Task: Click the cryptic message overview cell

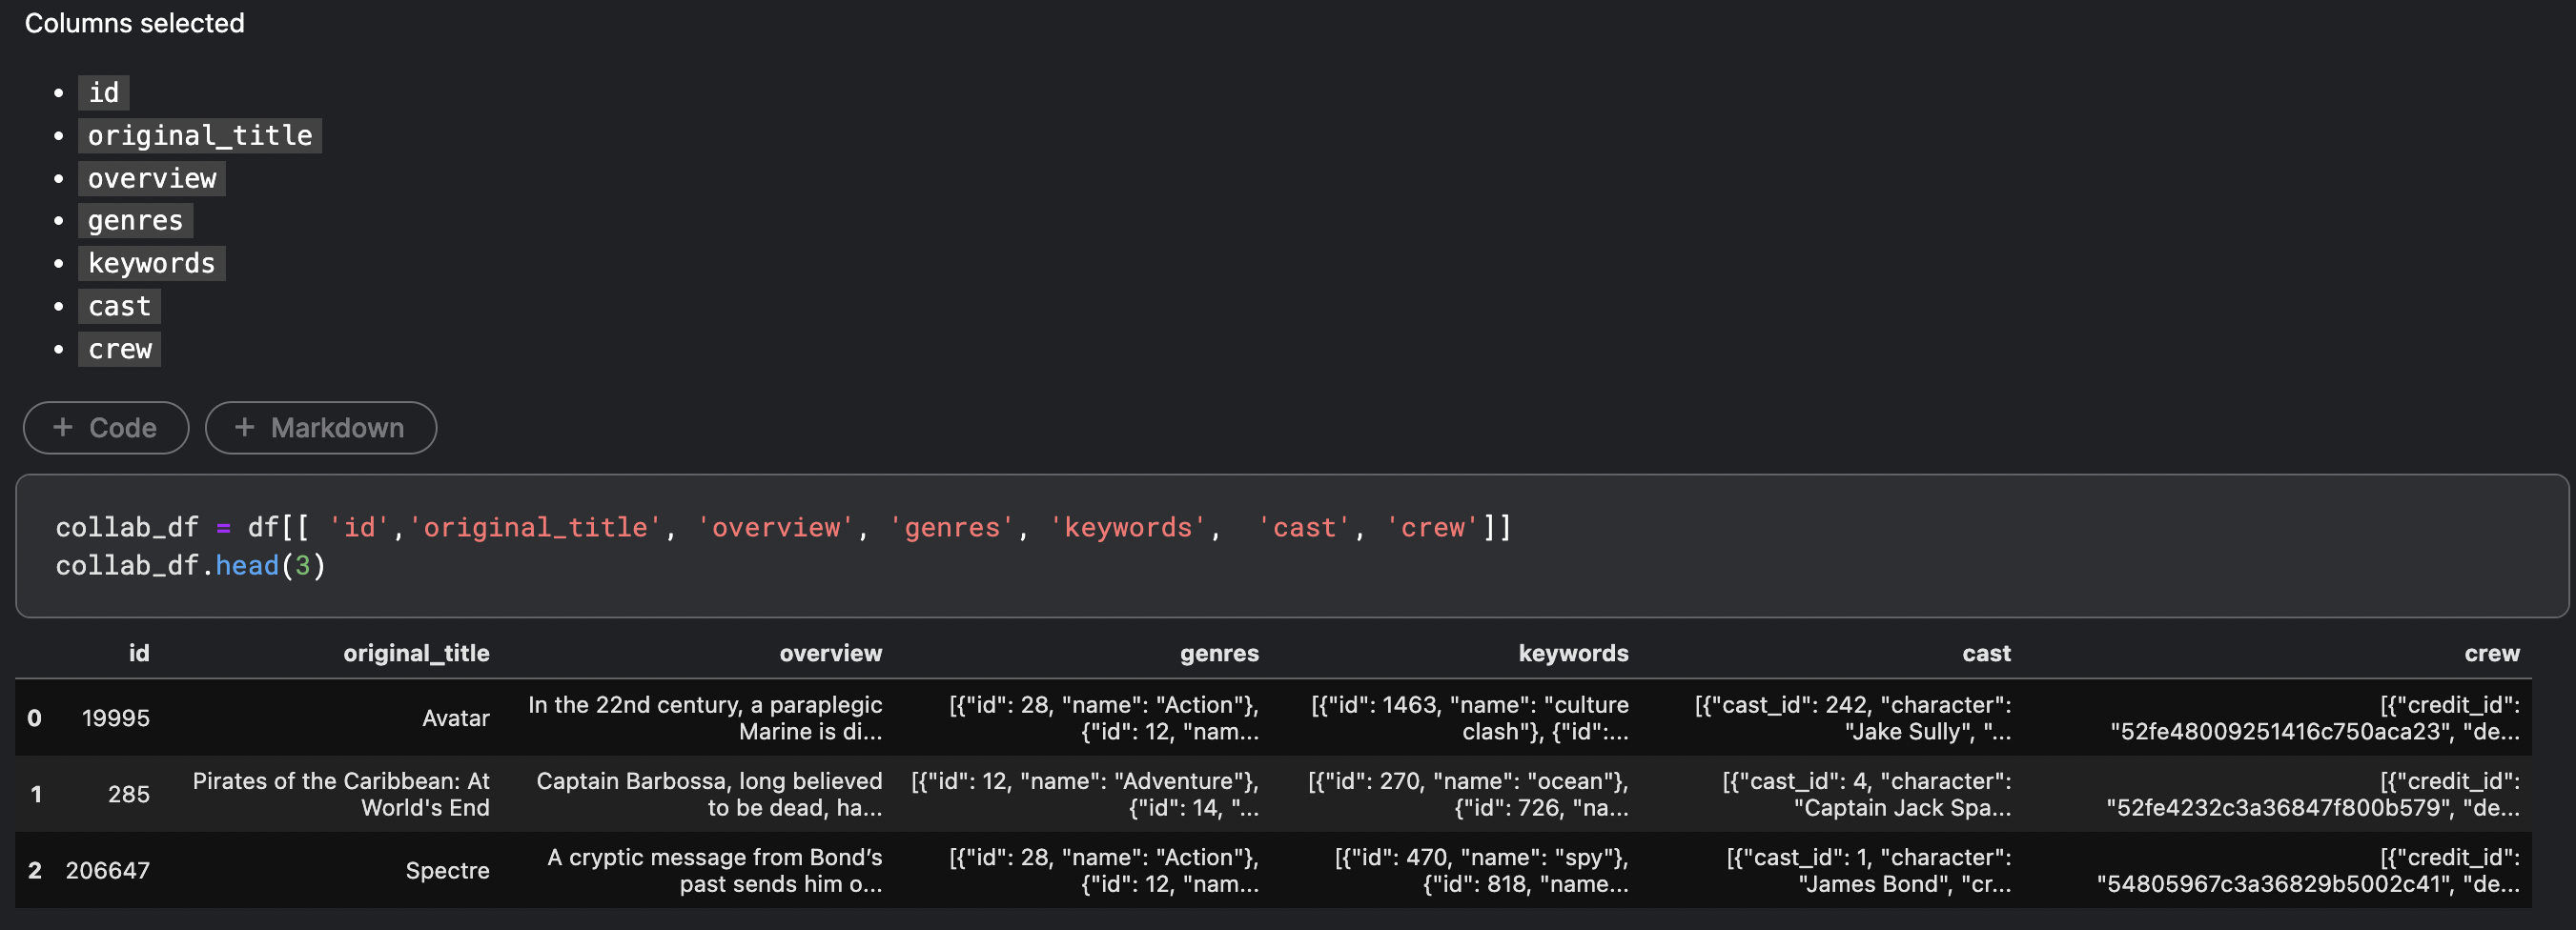Action: [714, 870]
